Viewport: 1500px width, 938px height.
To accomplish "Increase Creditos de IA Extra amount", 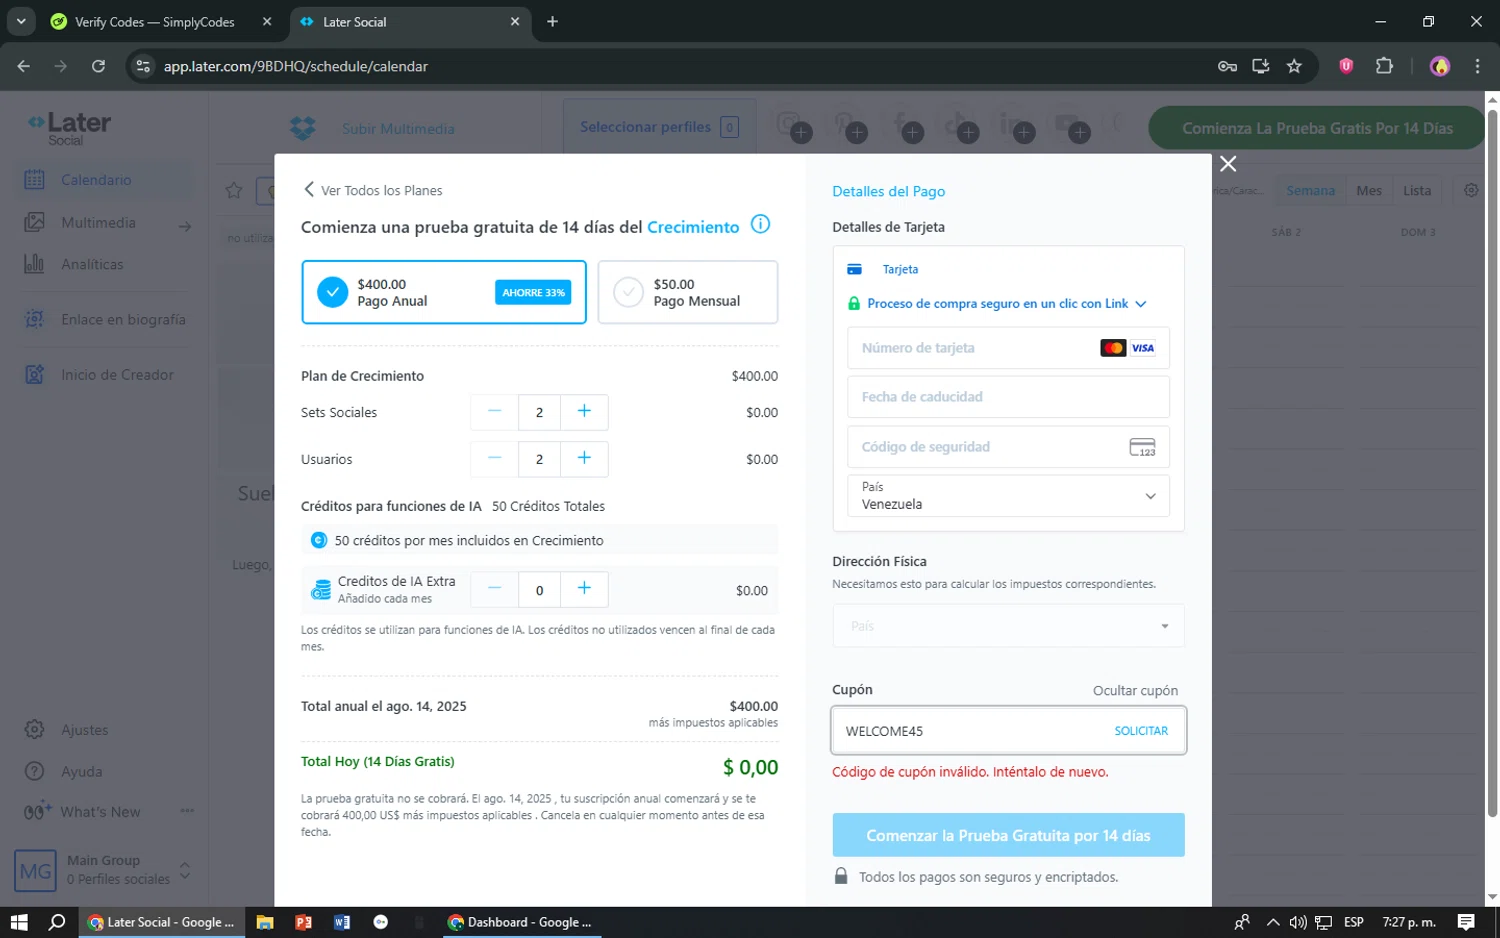I will coord(584,590).
